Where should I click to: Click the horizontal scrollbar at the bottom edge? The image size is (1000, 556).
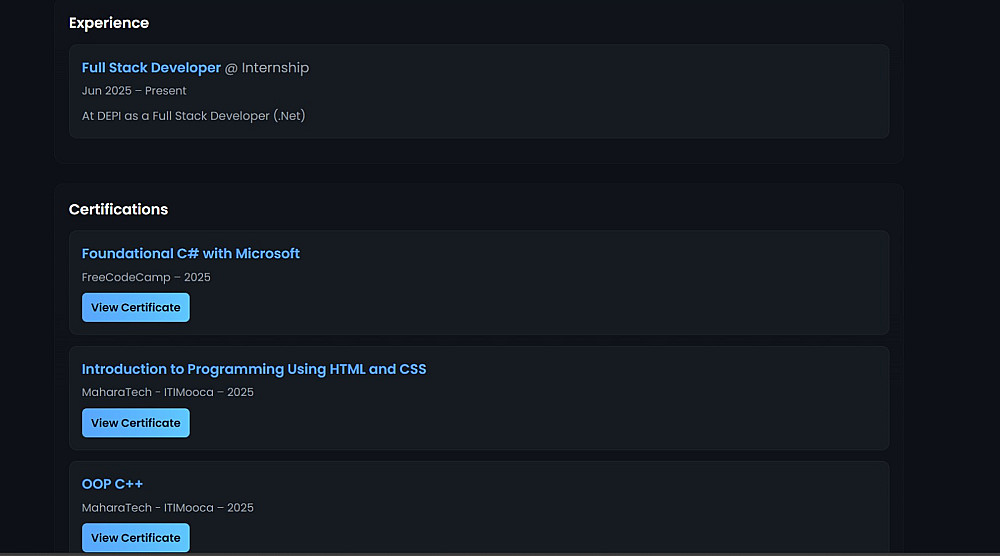(500, 553)
